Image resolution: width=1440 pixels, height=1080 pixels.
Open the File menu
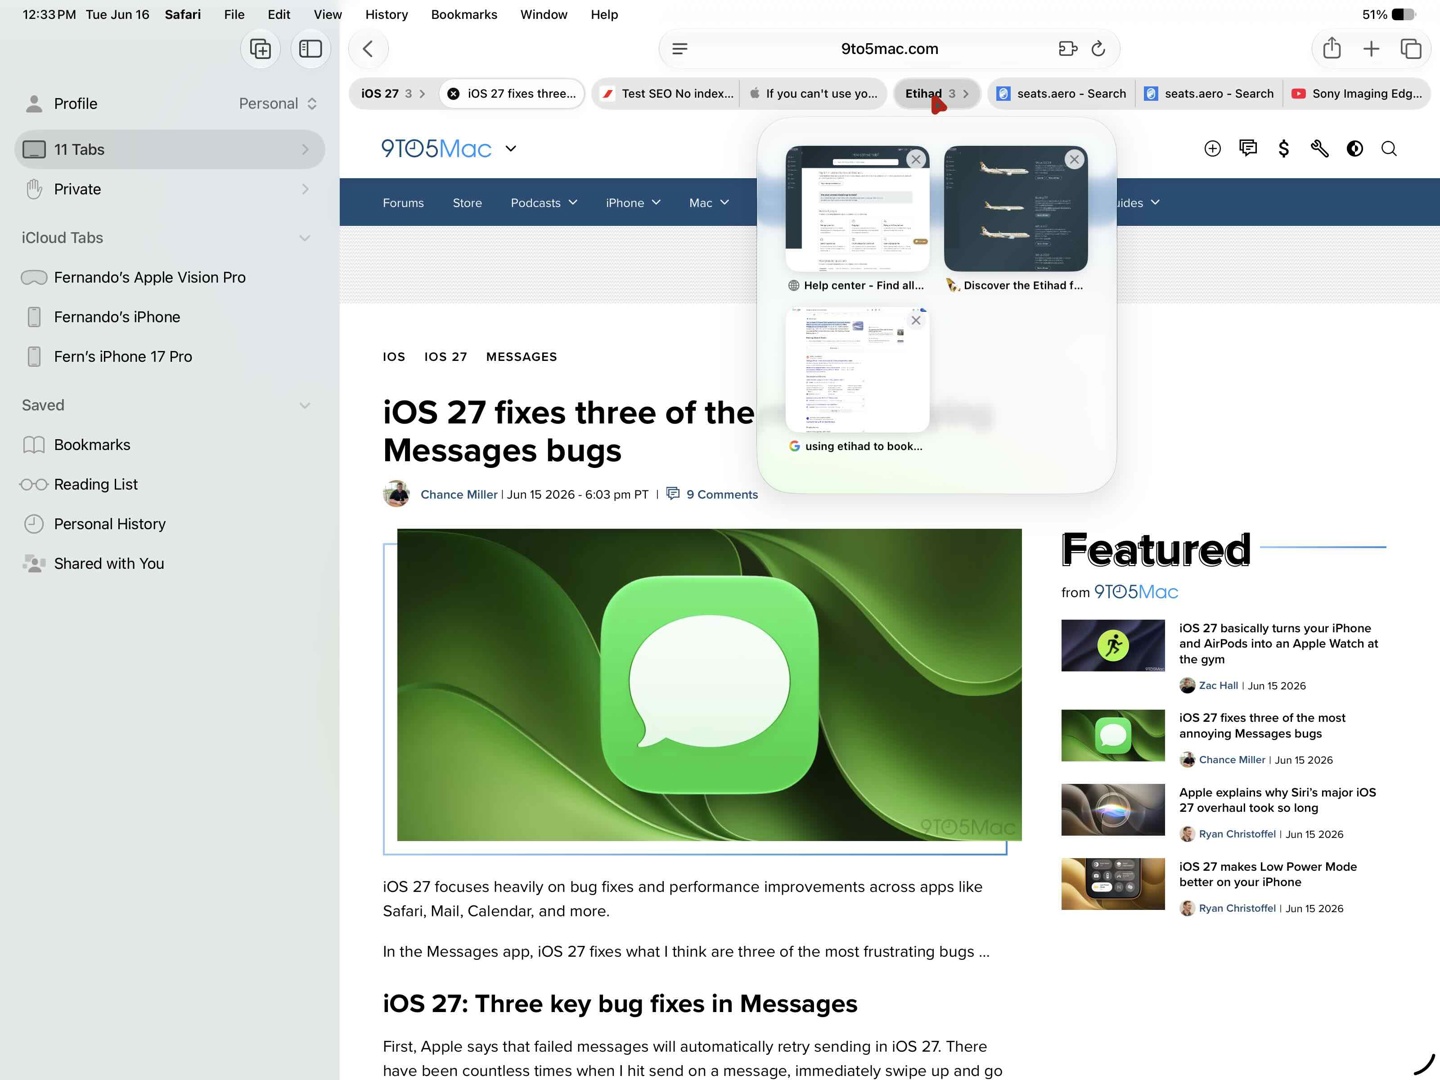click(234, 15)
